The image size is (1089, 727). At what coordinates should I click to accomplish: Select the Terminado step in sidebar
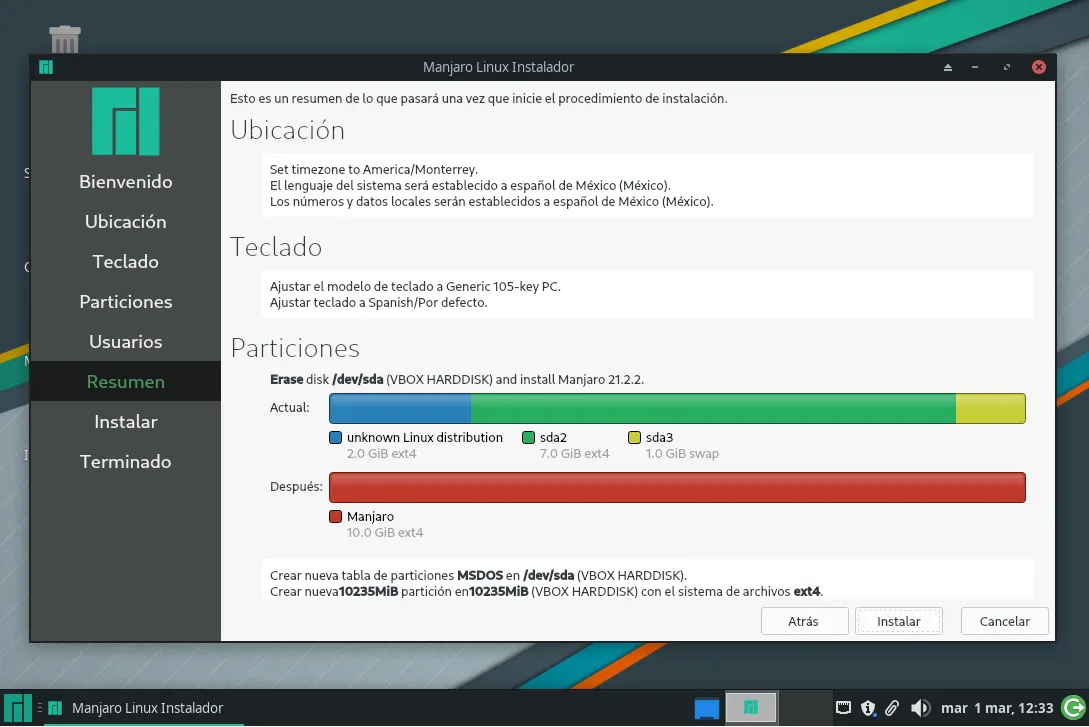click(126, 462)
